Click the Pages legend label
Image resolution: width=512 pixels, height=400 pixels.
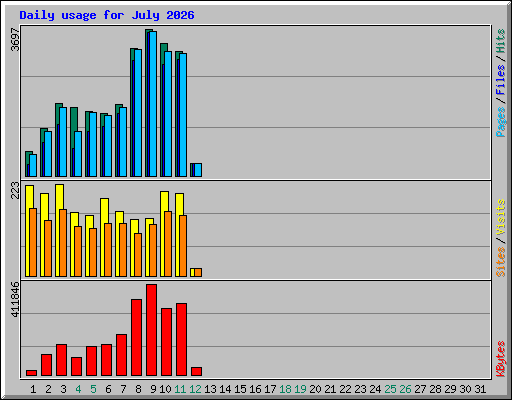pyautogui.click(x=500, y=122)
